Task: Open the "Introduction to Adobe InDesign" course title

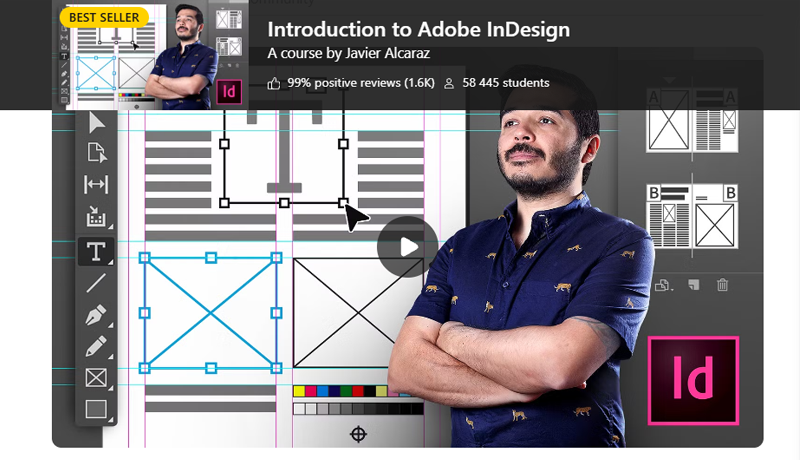Action: [418, 30]
